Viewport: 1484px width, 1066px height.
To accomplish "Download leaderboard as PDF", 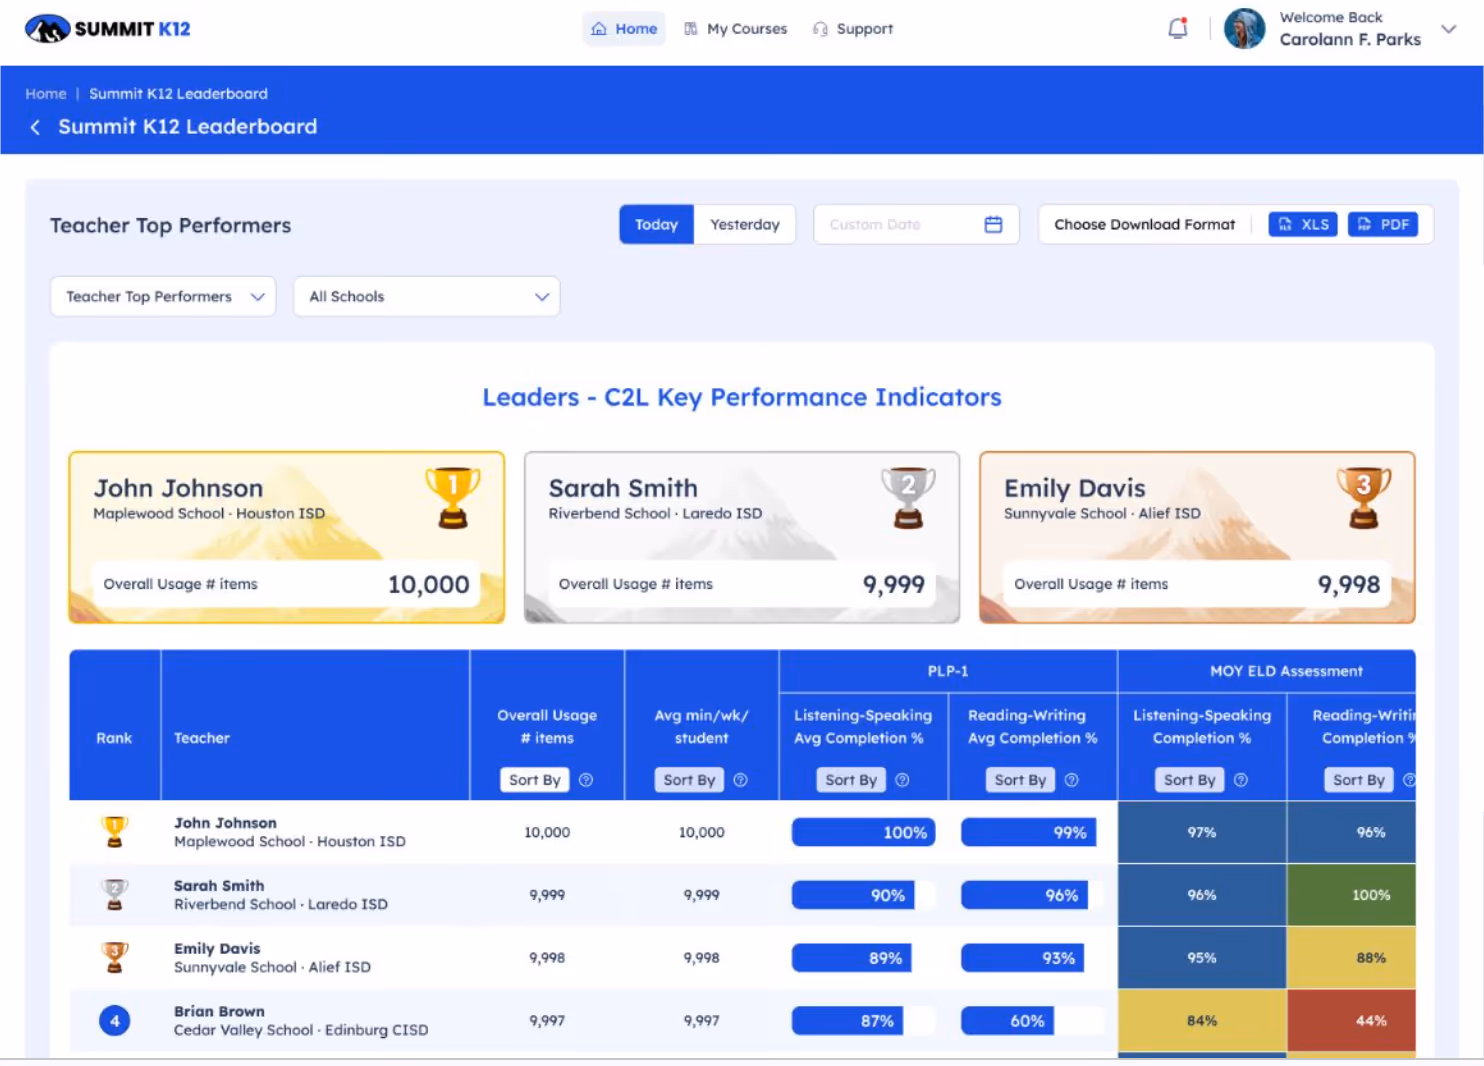I will pyautogui.click(x=1383, y=224).
